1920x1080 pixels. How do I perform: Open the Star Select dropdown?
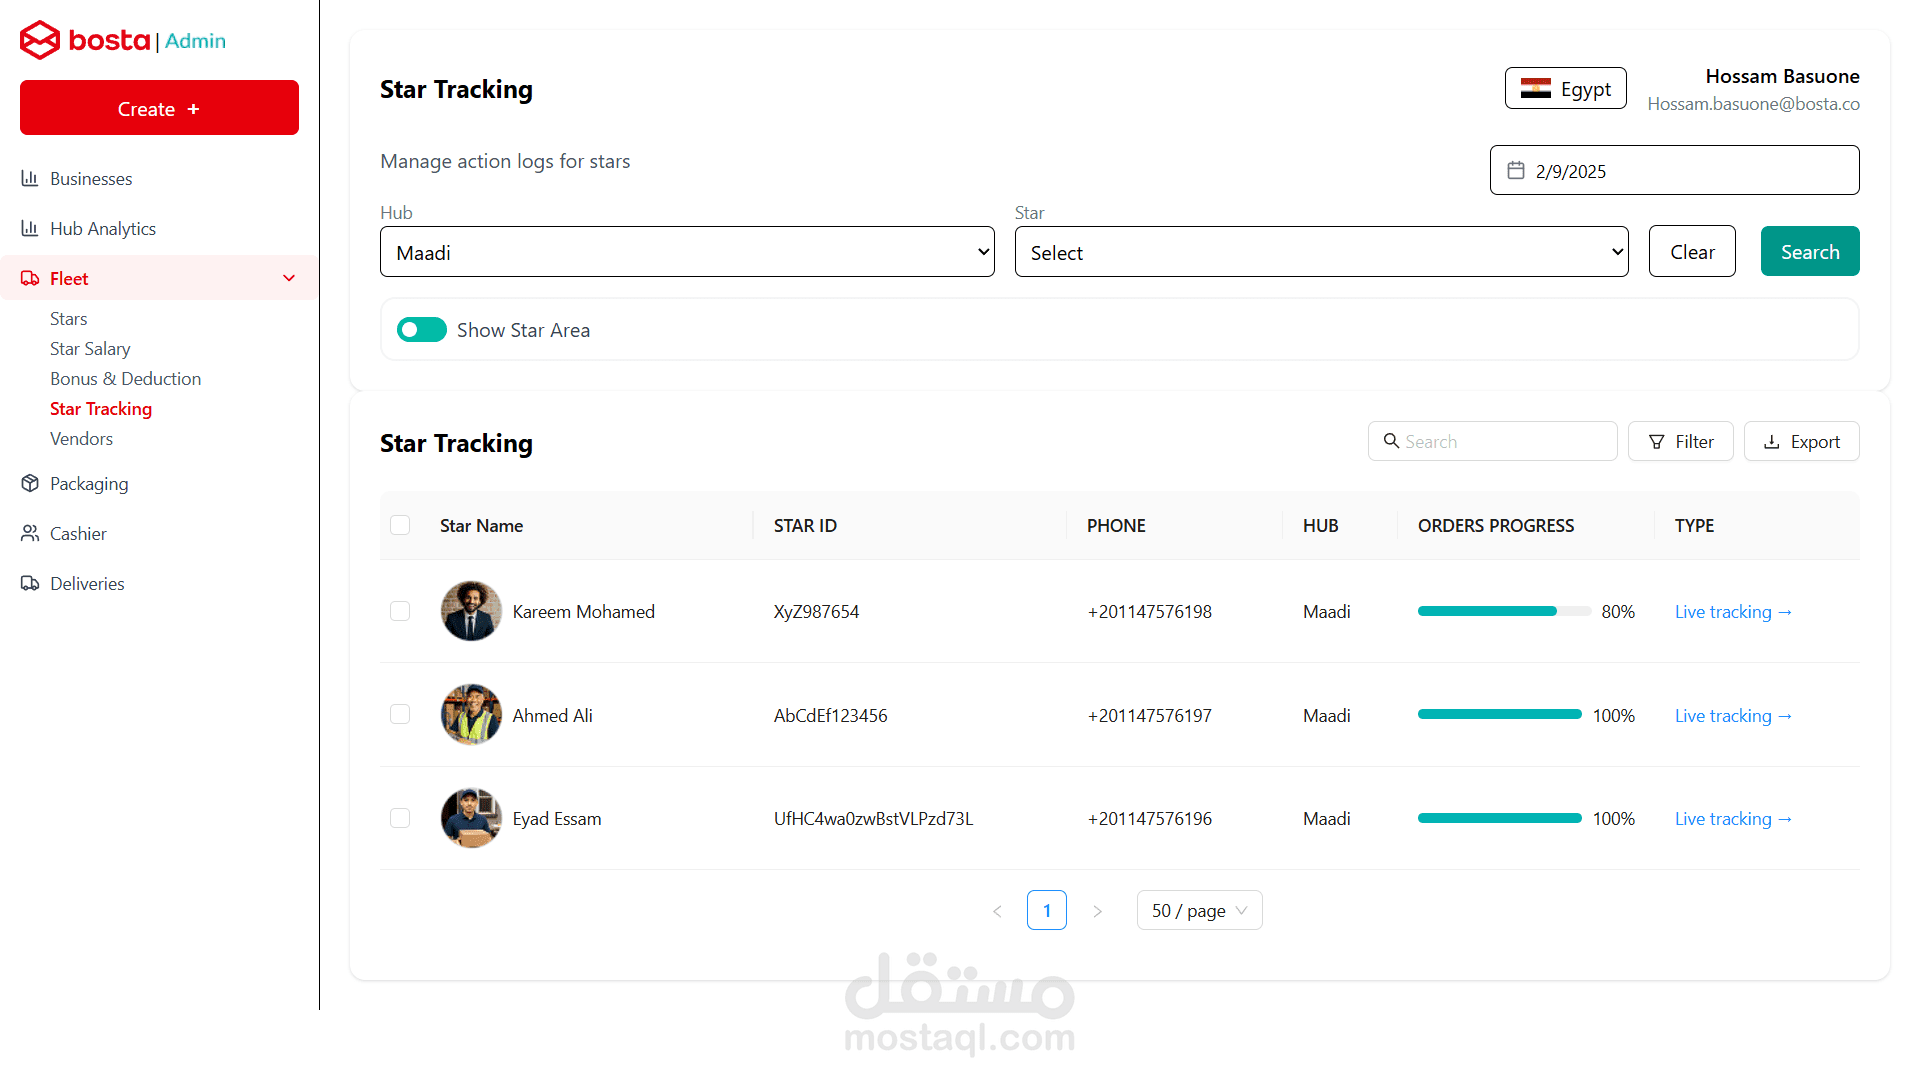(1321, 252)
